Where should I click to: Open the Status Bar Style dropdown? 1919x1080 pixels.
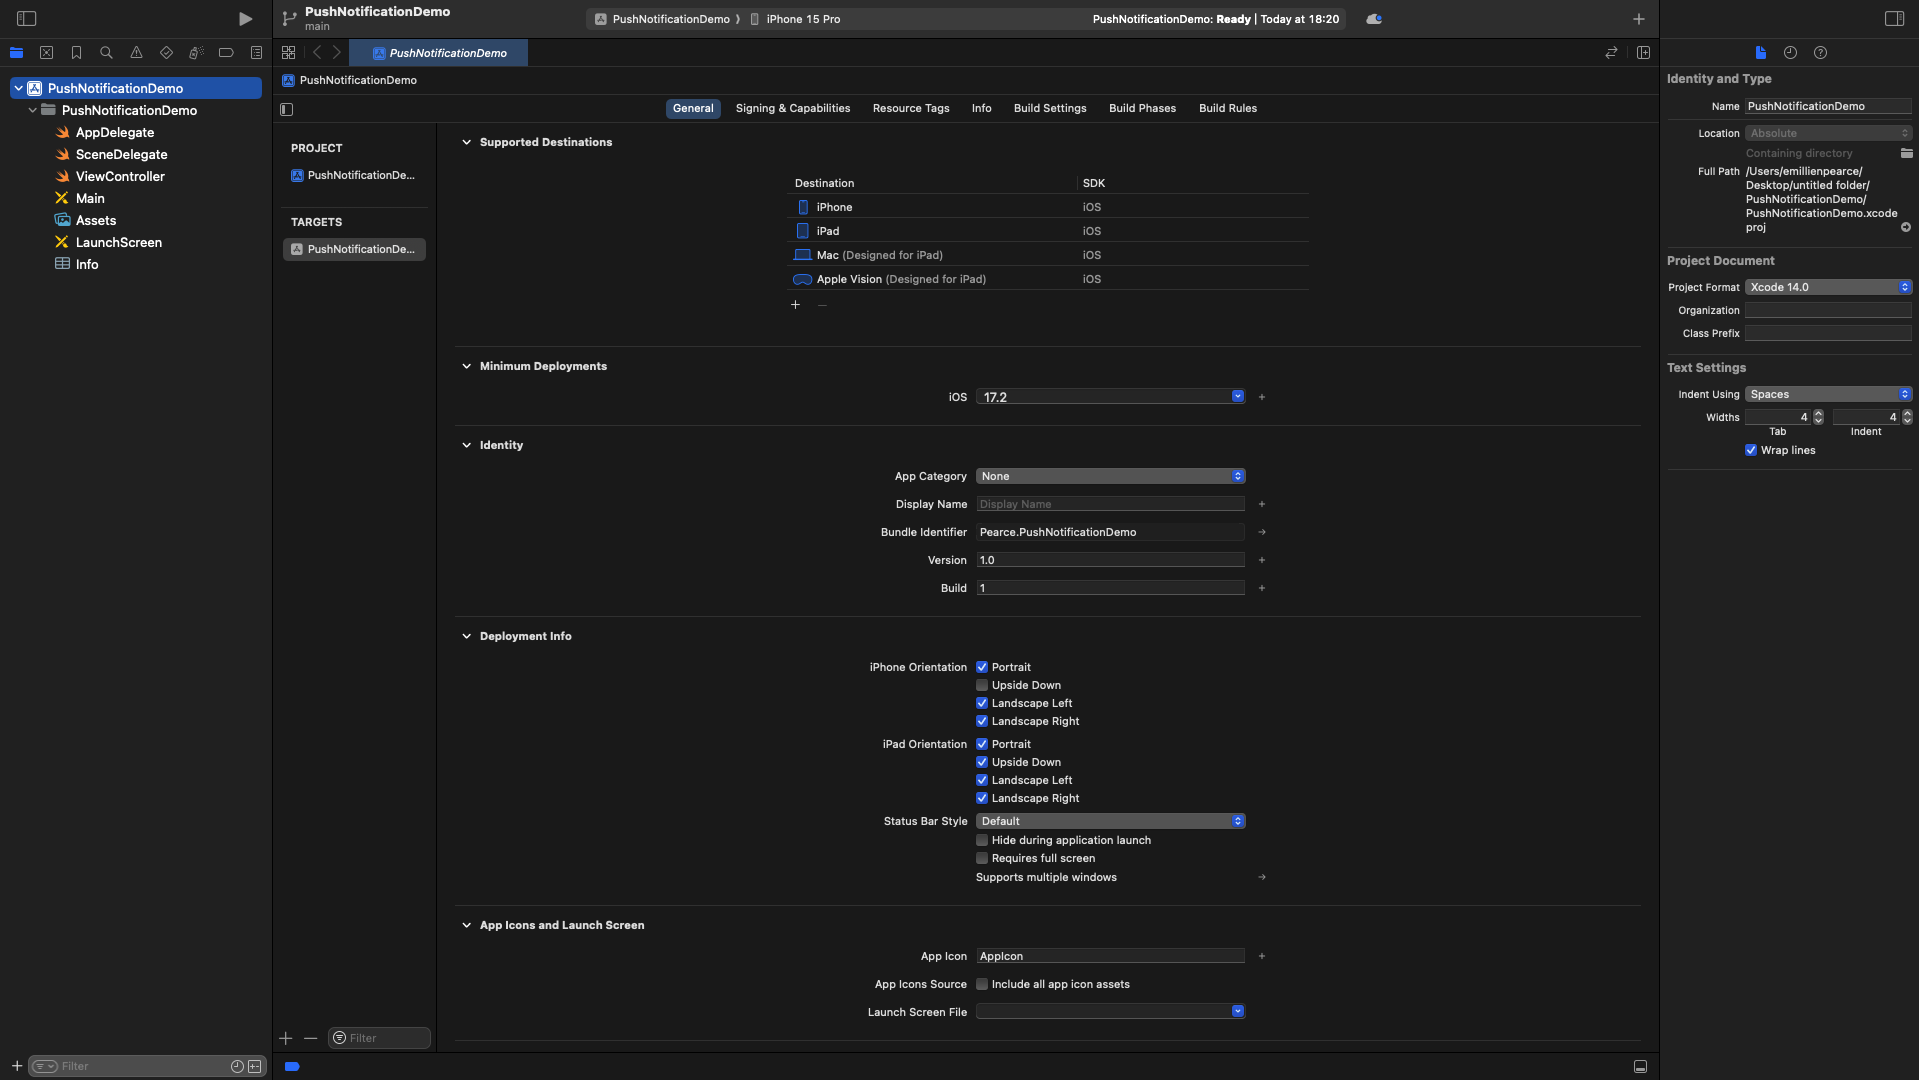(x=1110, y=821)
